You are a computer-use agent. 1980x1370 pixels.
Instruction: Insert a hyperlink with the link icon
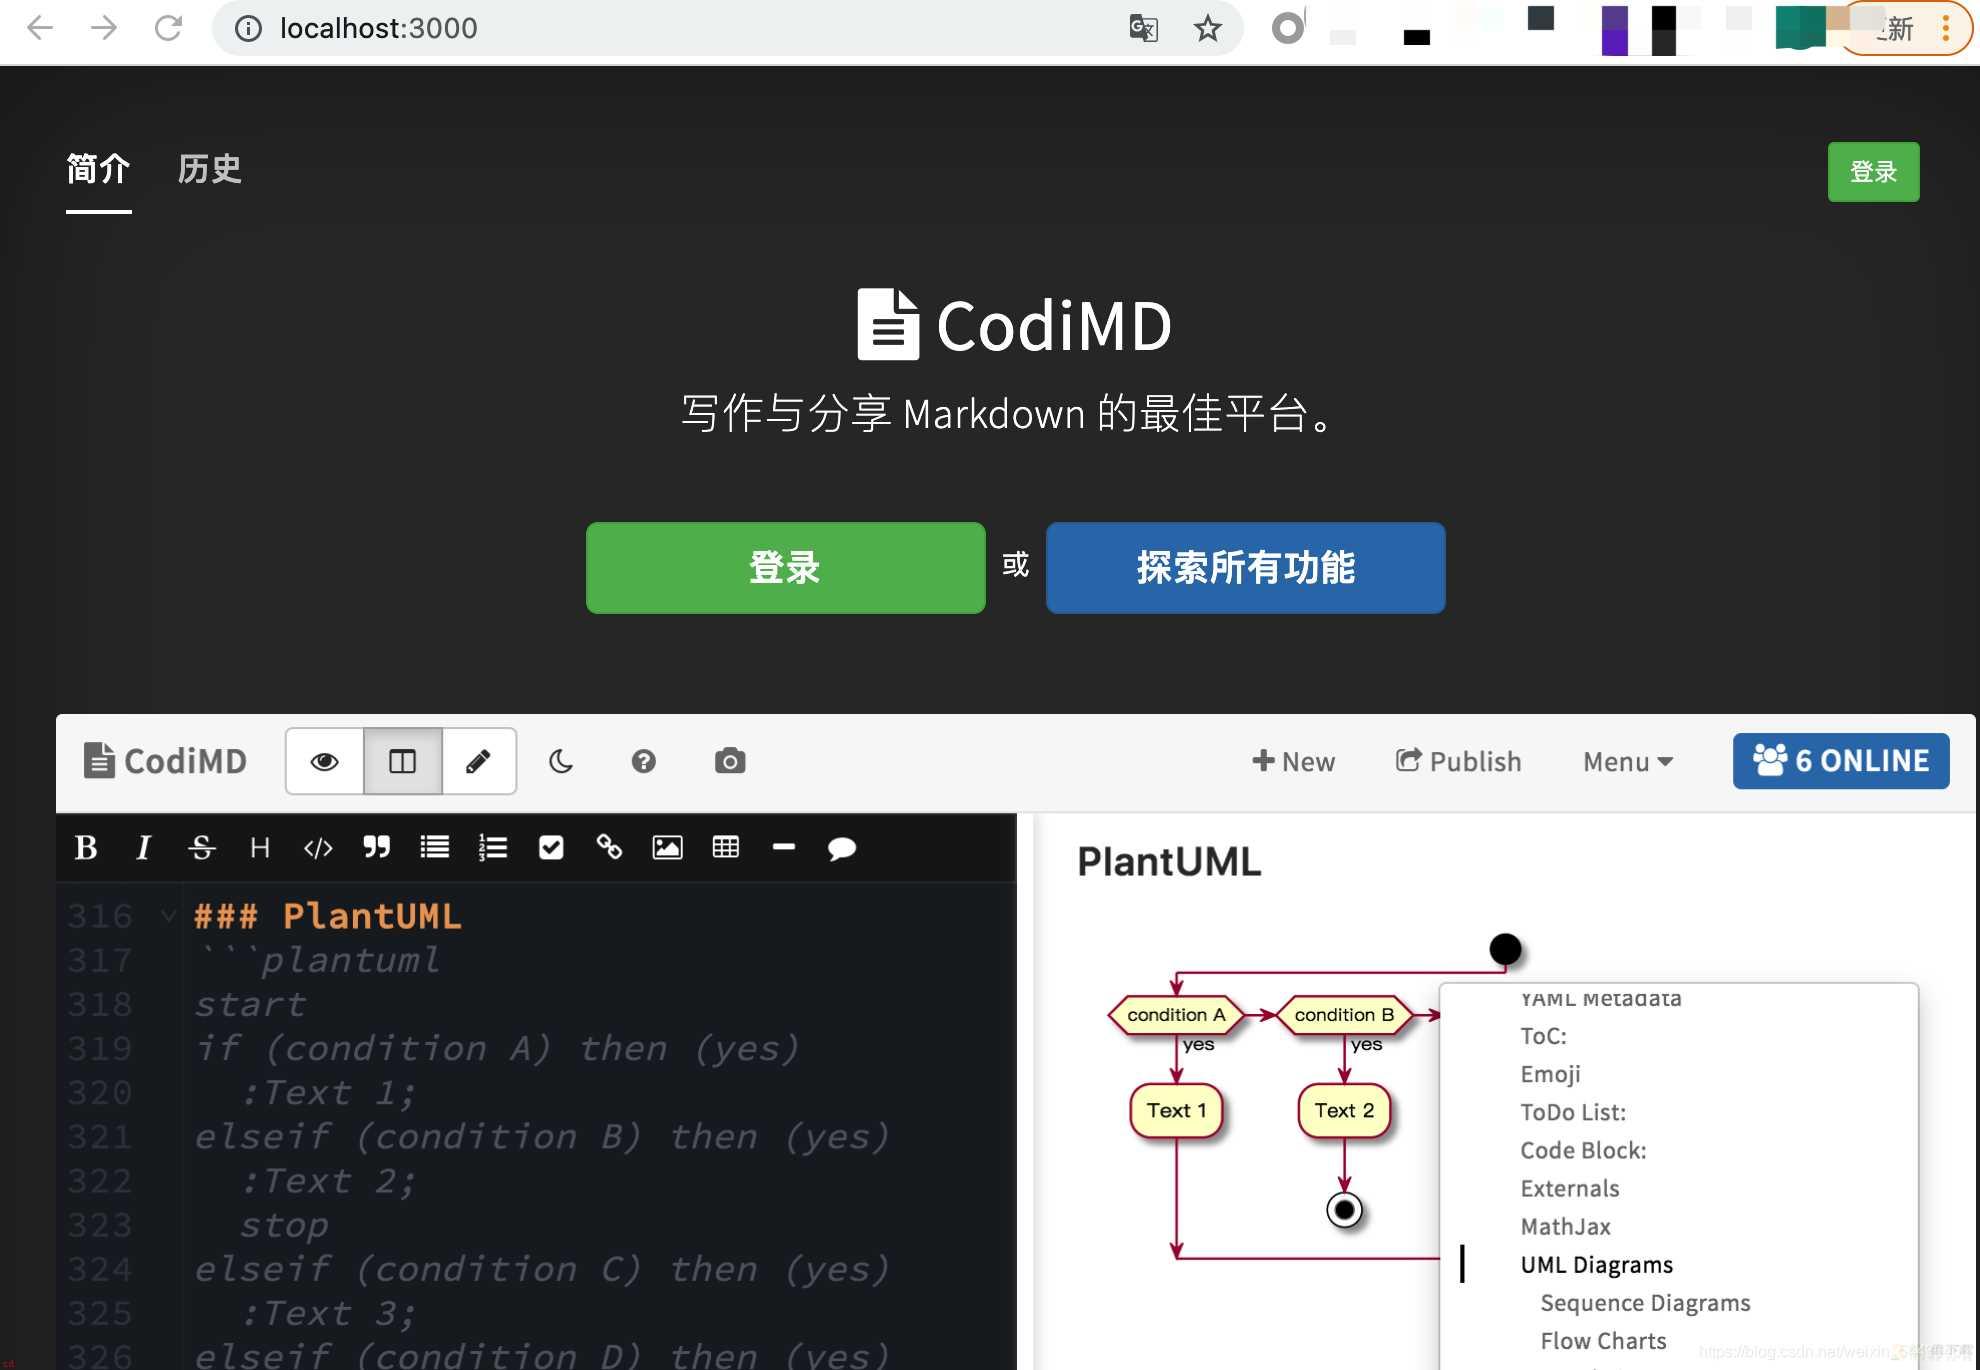(609, 848)
